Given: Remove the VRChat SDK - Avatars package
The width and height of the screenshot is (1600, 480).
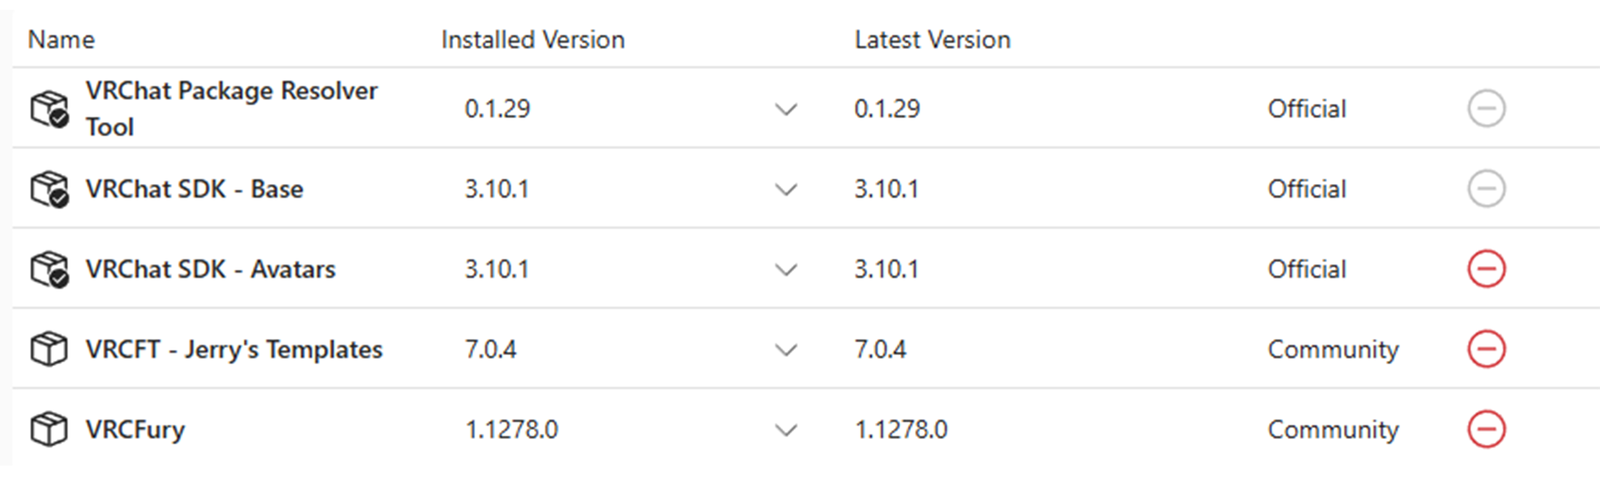Looking at the screenshot, I should (x=1486, y=269).
